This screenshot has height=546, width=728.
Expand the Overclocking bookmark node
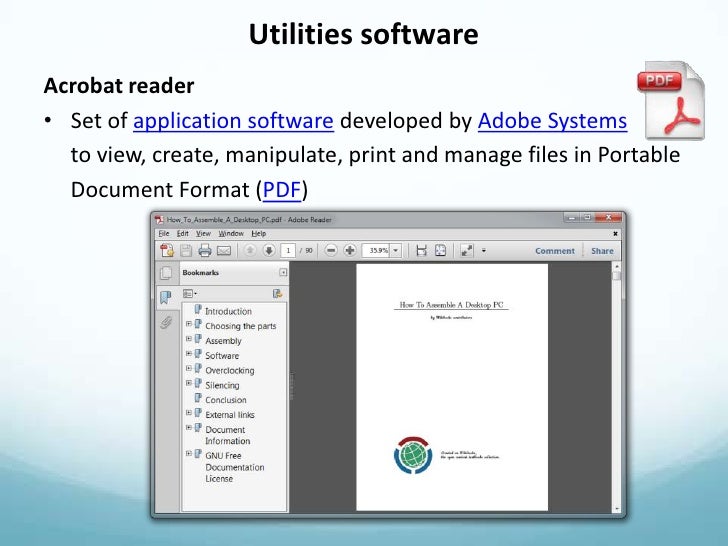coord(189,368)
